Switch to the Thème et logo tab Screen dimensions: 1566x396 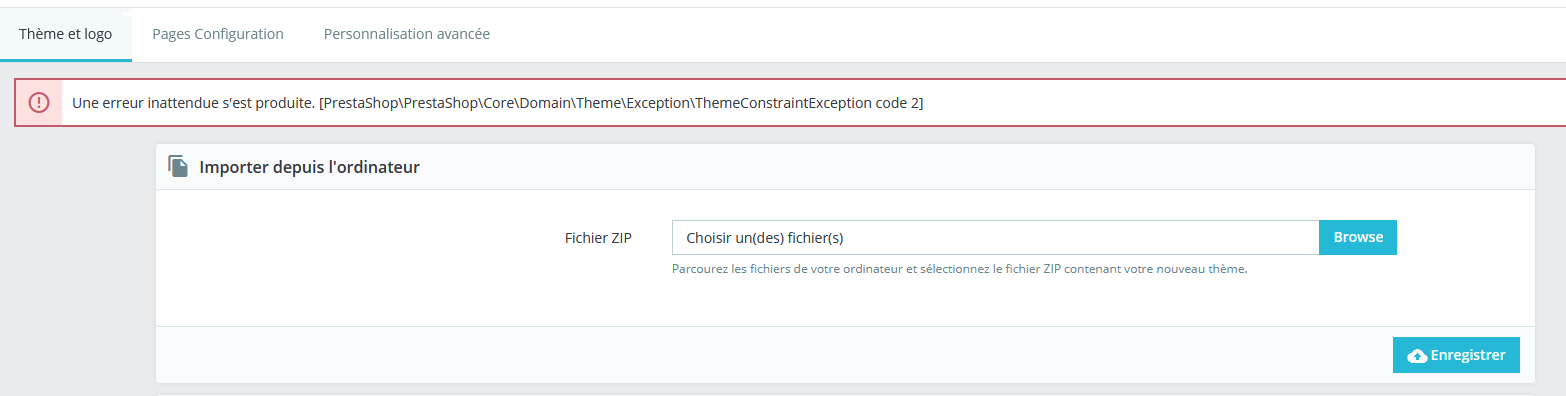click(66, 34)
